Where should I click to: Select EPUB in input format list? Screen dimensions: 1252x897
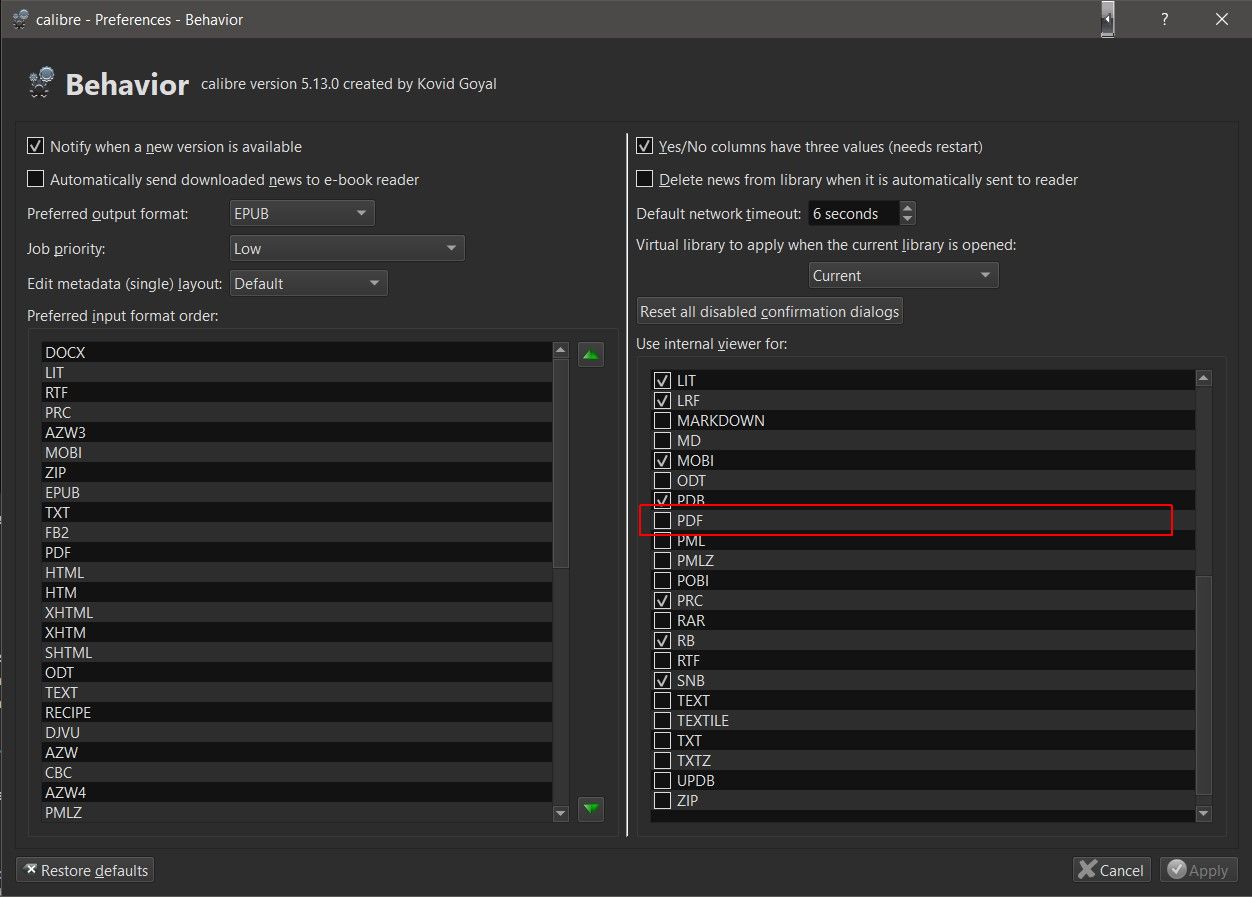tap(63, 493)
